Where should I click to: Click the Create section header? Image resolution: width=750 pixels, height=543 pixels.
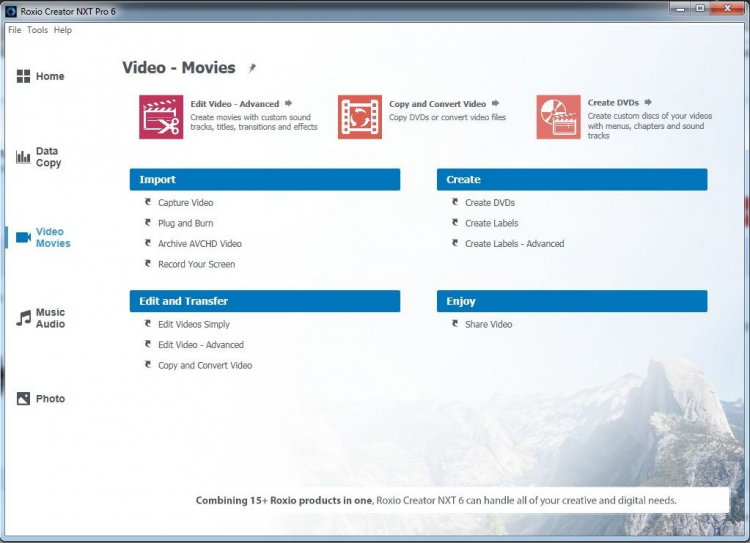tap(572, 179)
